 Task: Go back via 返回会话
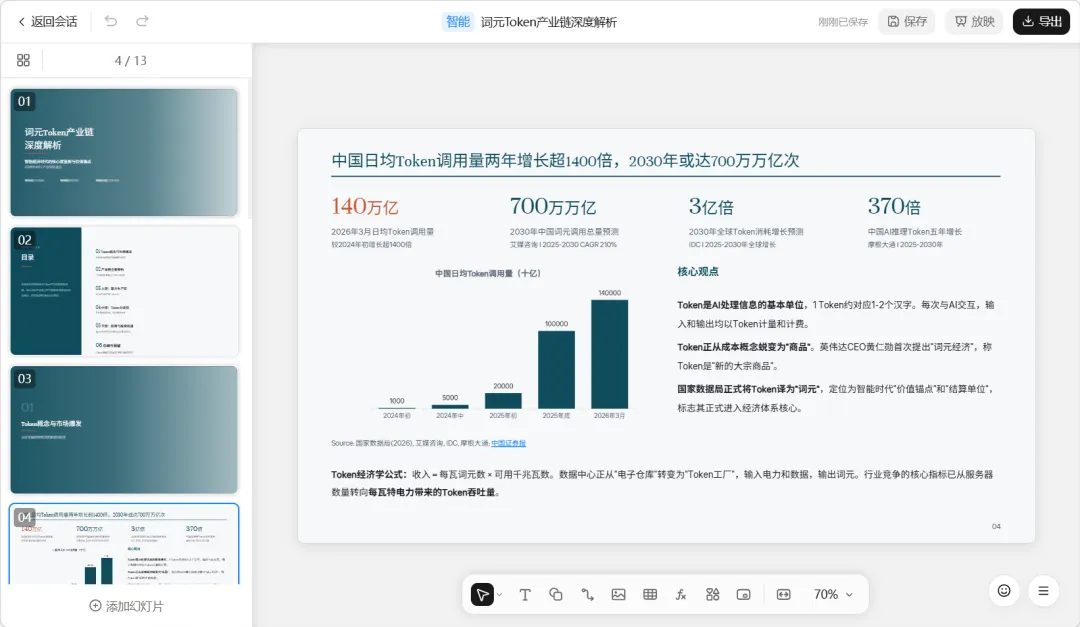(x=48, y=21)
